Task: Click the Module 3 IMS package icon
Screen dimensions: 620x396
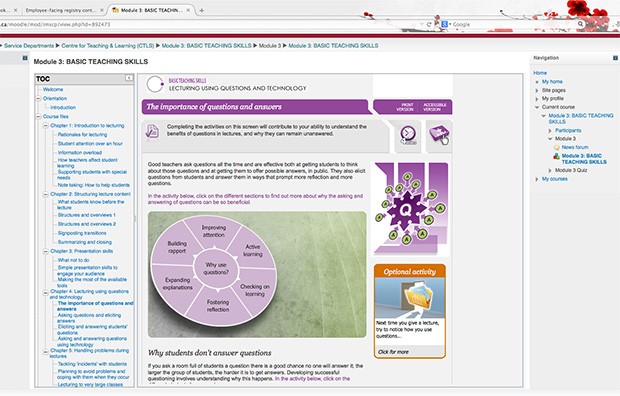Action: [x=557, y=156]
